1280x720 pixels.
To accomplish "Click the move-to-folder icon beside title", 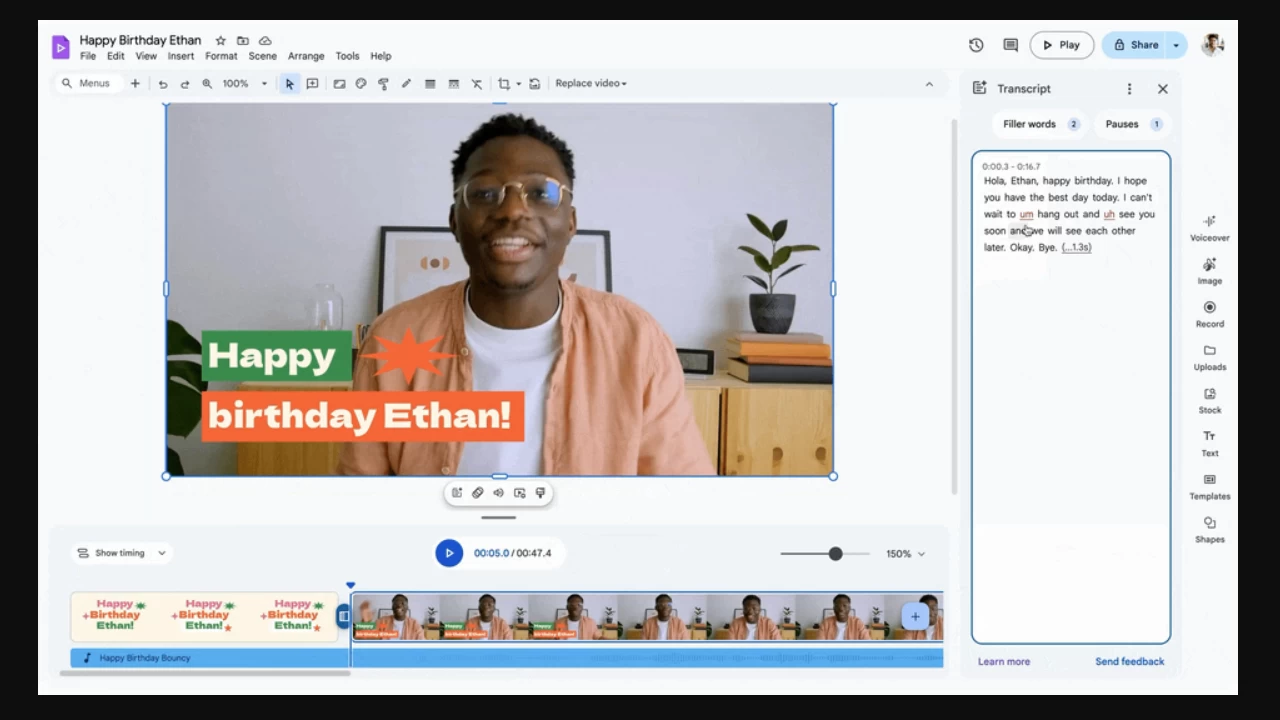I will [x=243, y=41].
